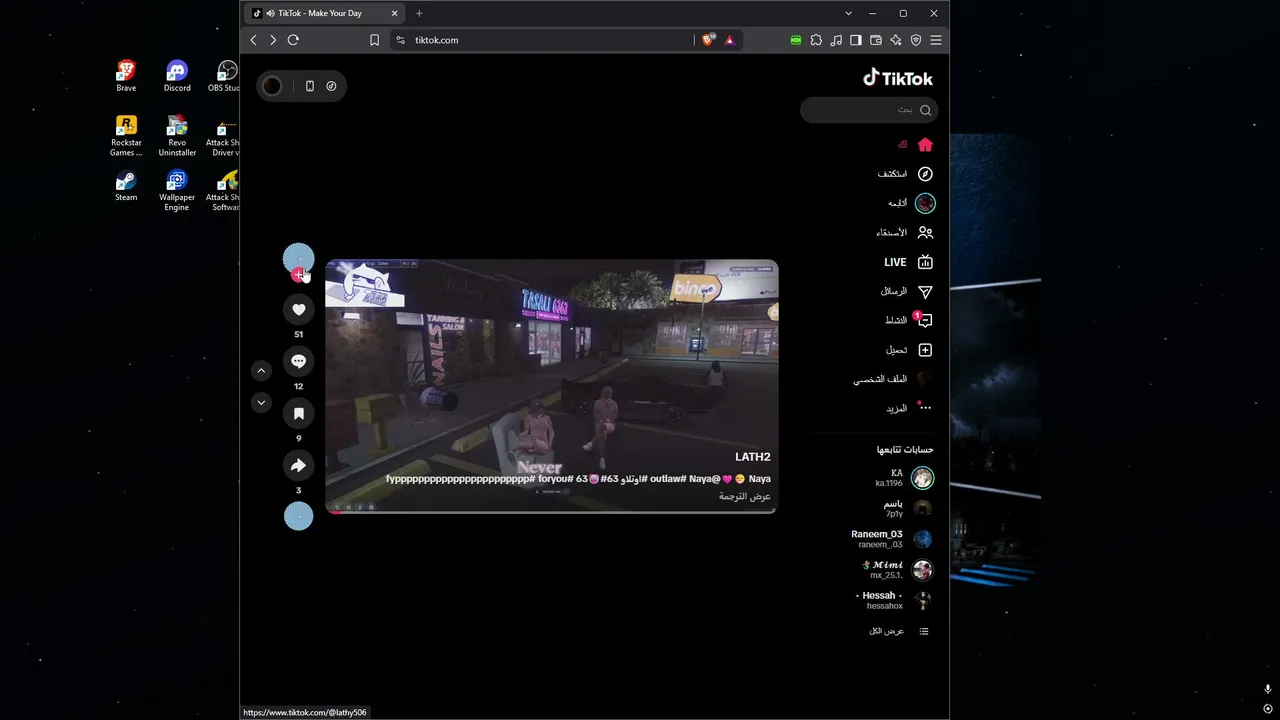Screen dimensions: 1280x720
Task: Click the dark circle avatar in top-left pill
Action: pos(272,86)
